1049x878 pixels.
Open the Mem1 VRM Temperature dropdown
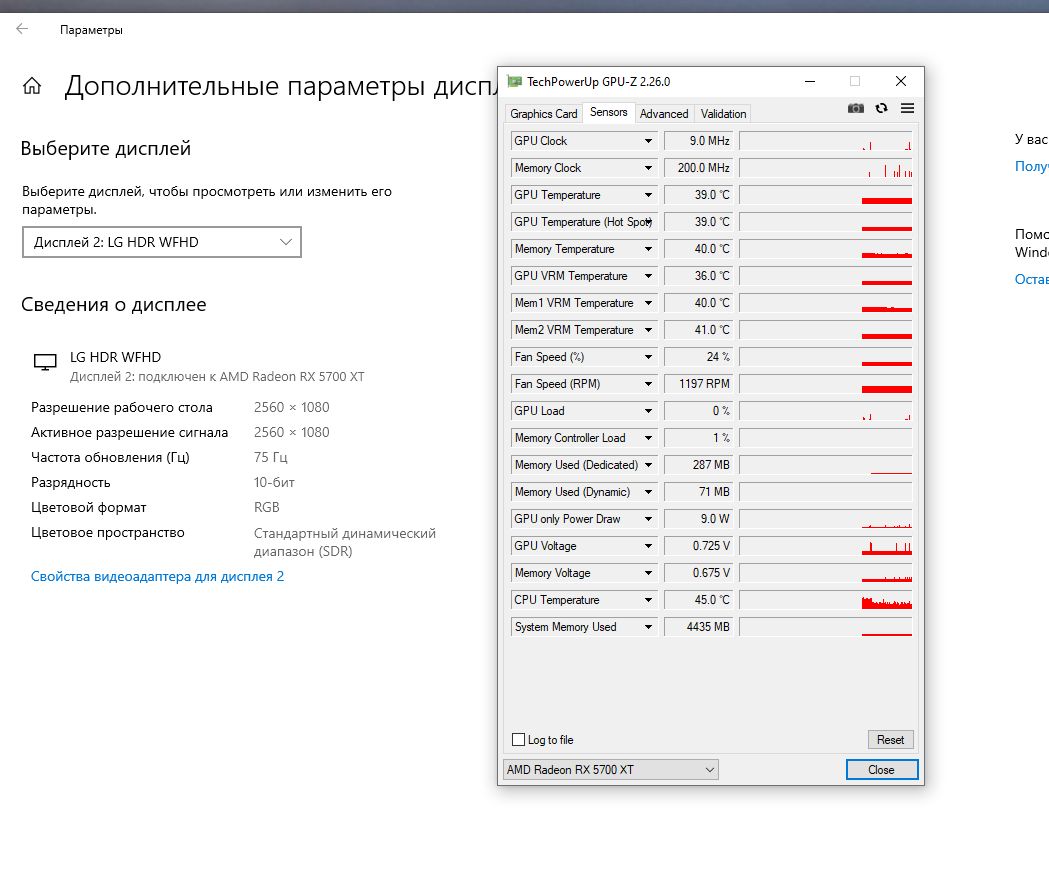[648, 303]
